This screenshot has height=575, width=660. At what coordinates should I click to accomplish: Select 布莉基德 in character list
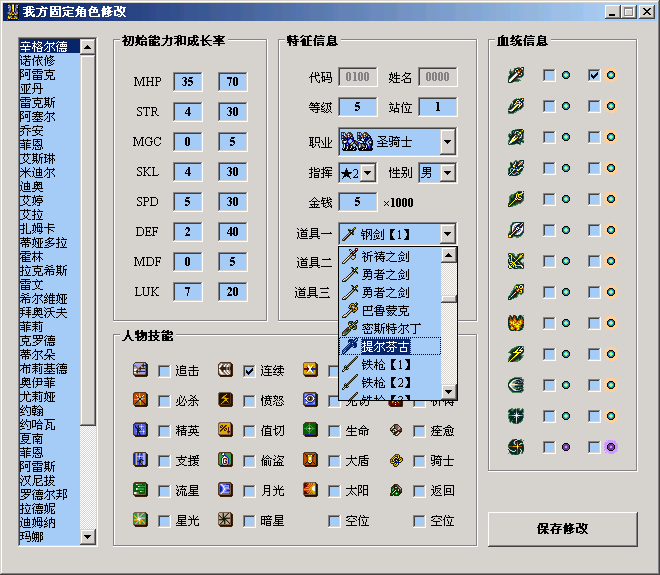click(x=49, y=368)
